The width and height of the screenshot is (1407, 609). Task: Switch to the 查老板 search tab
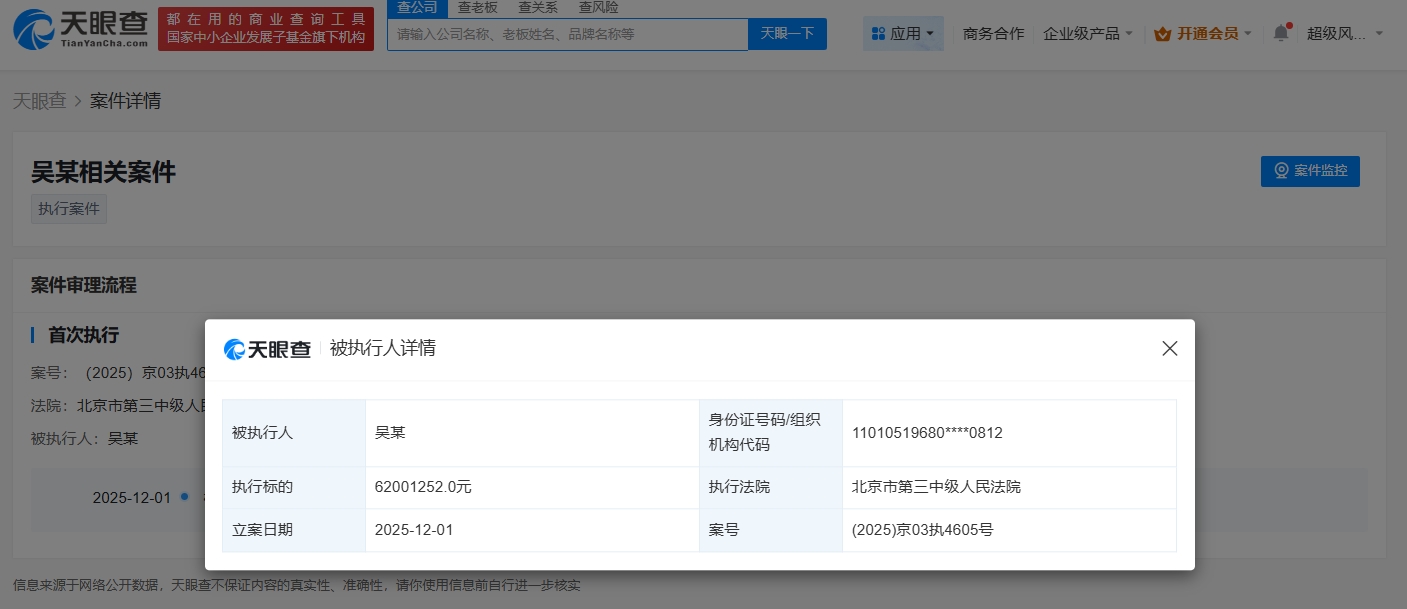click(477, 8)
